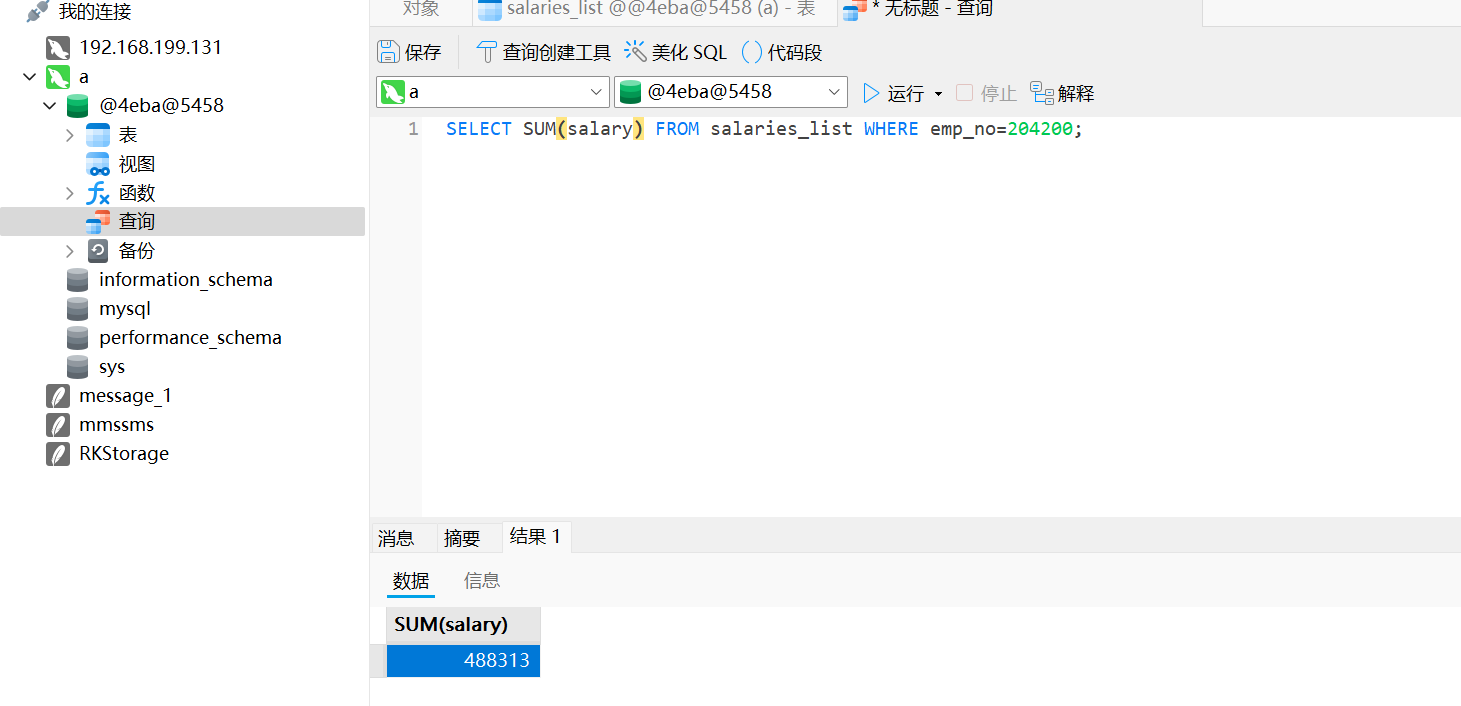
Task: Switch to the 信息 info subtab
Action: tap(482, 581)
